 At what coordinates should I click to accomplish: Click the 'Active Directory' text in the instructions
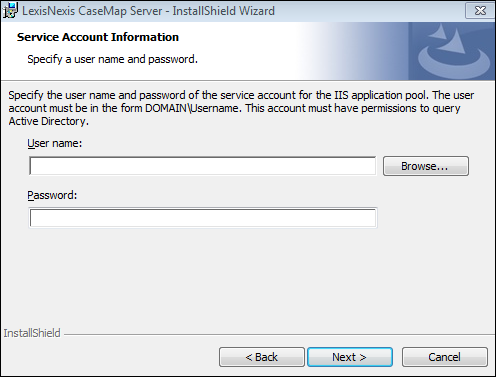pyautogui.click(x=47, y=121)
